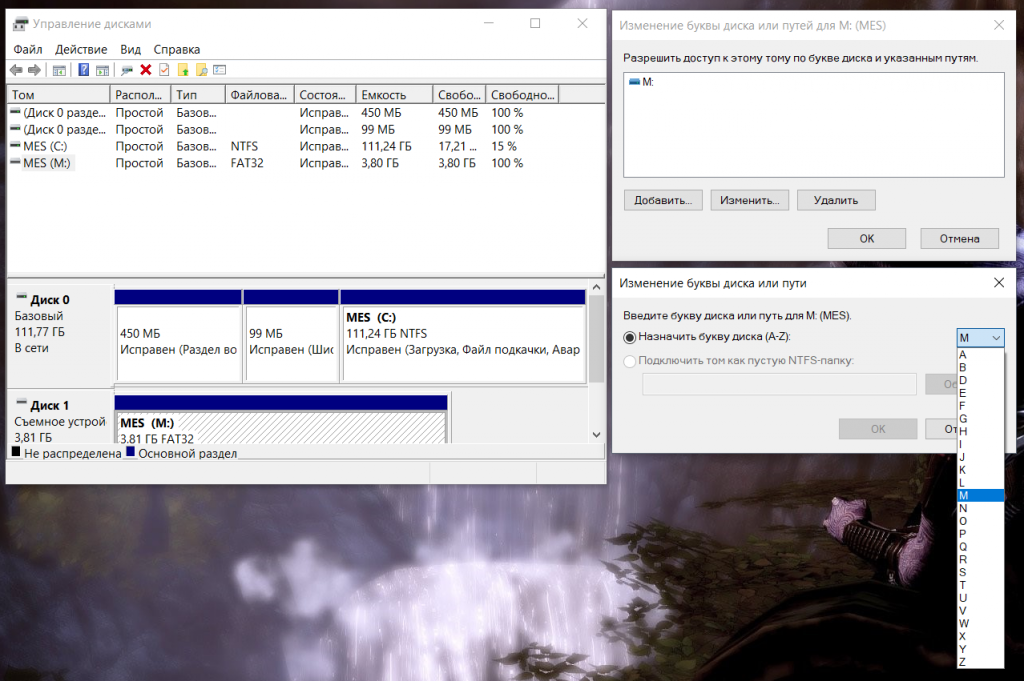Viewport: 1024px width, 681px height.
Task: Click the greyed OK in letter change dialog
Action: tap(878, 429)
